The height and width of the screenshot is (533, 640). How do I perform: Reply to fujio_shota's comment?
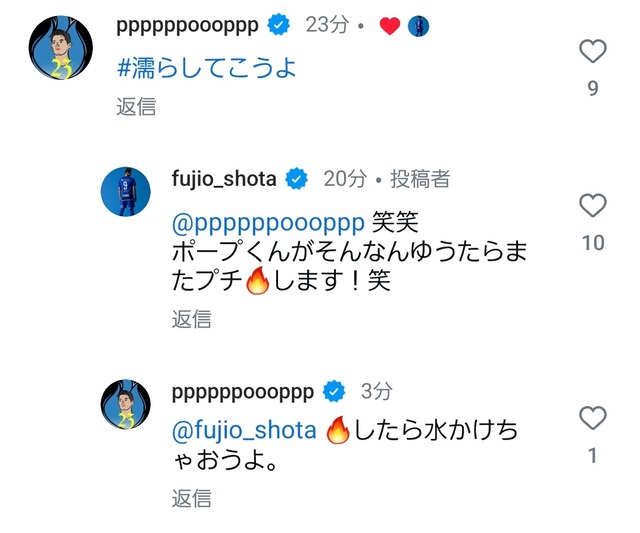coord(191,319)
